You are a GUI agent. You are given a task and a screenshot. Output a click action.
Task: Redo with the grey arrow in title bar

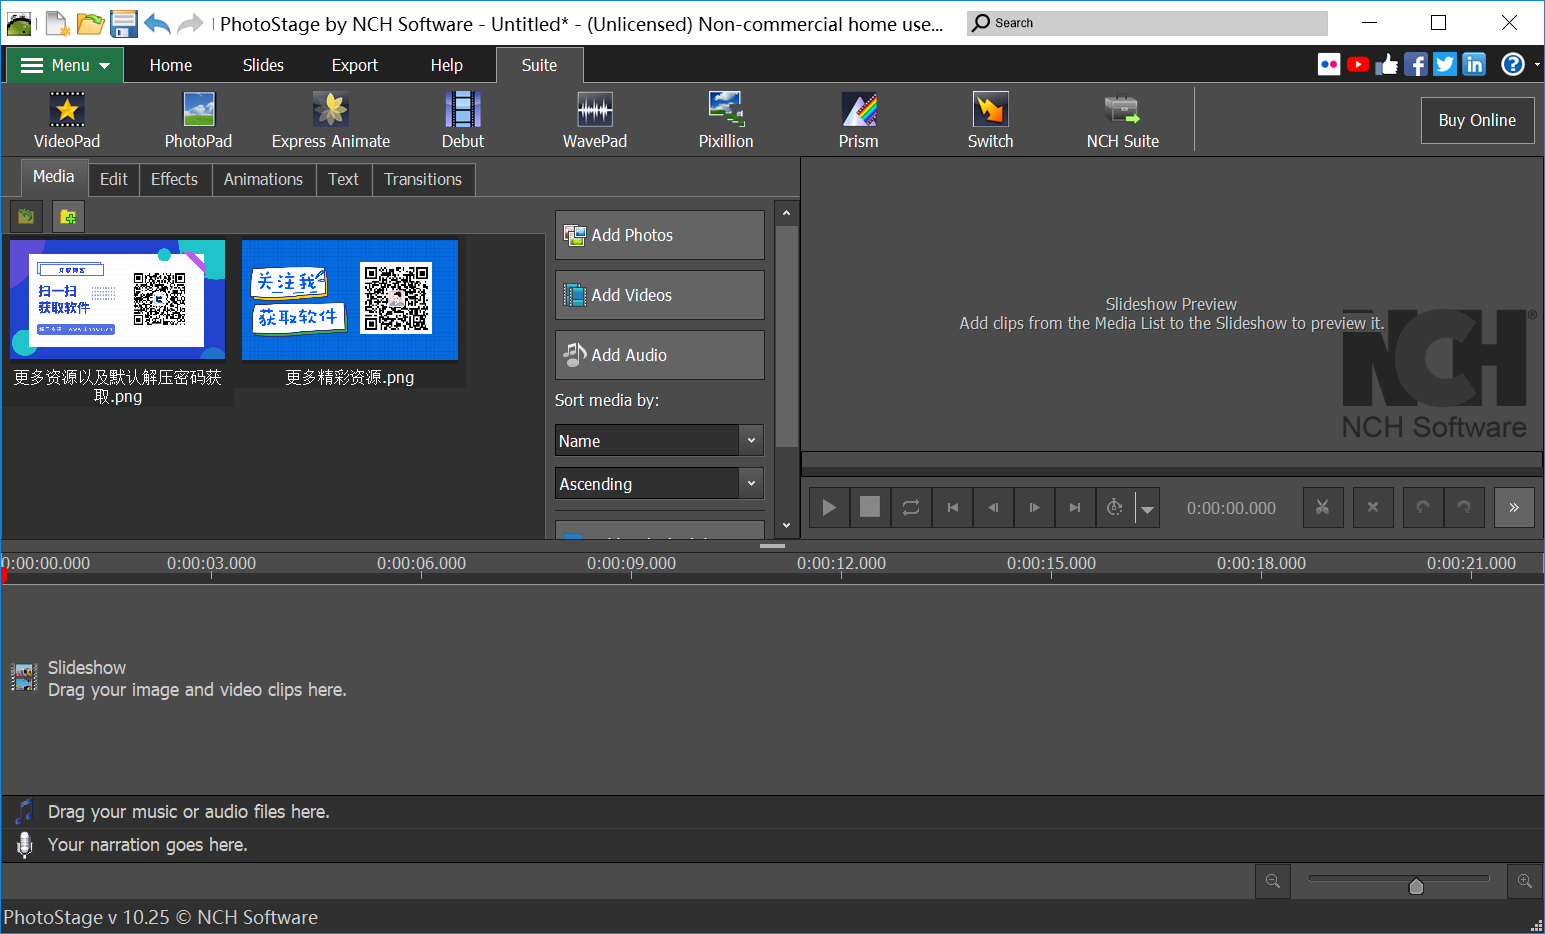click(x=190, y=23)
